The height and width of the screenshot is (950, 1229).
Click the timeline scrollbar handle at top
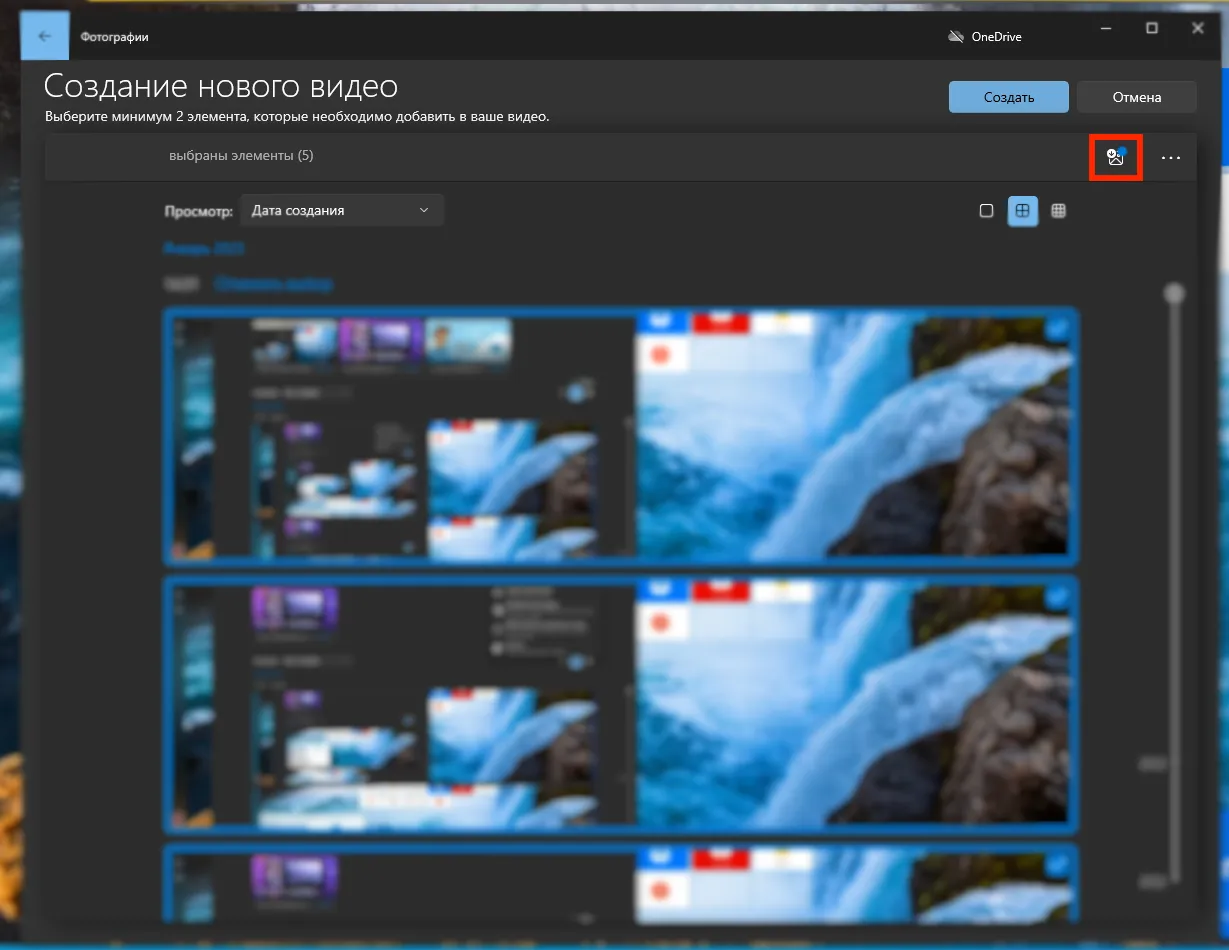tap(1174, 293)
